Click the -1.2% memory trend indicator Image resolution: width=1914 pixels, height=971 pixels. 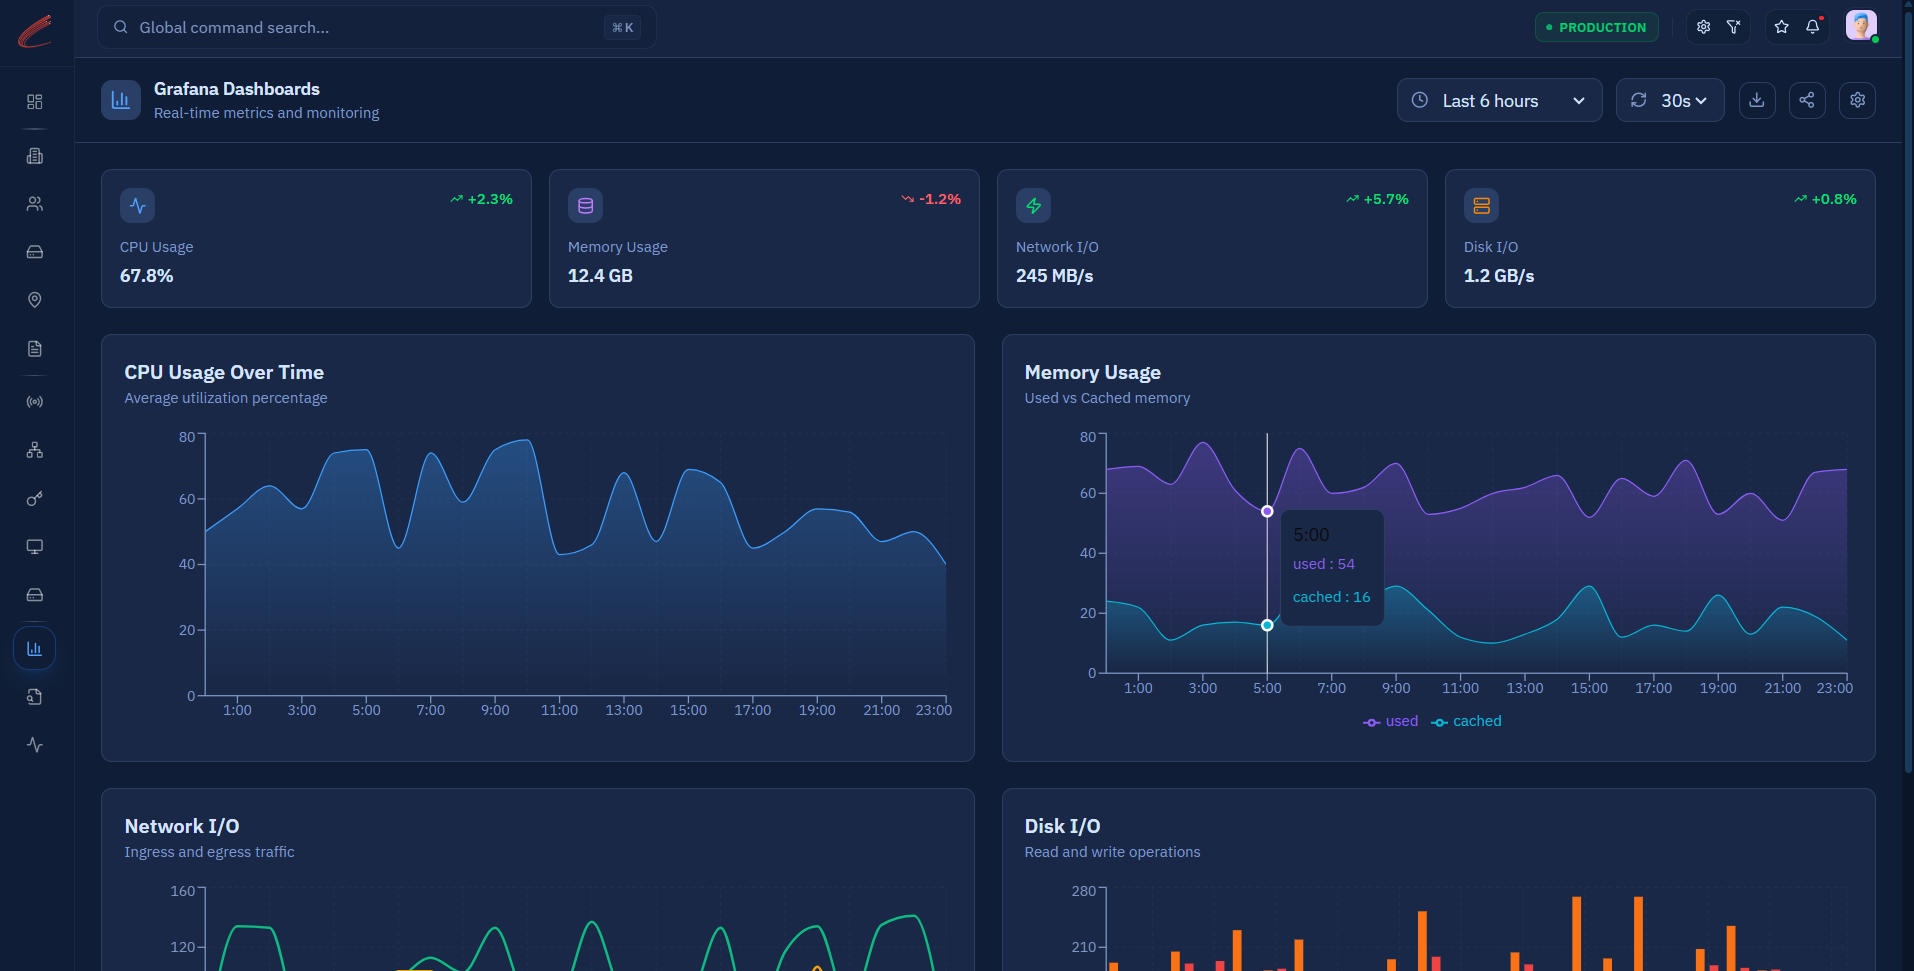[931, 199]
